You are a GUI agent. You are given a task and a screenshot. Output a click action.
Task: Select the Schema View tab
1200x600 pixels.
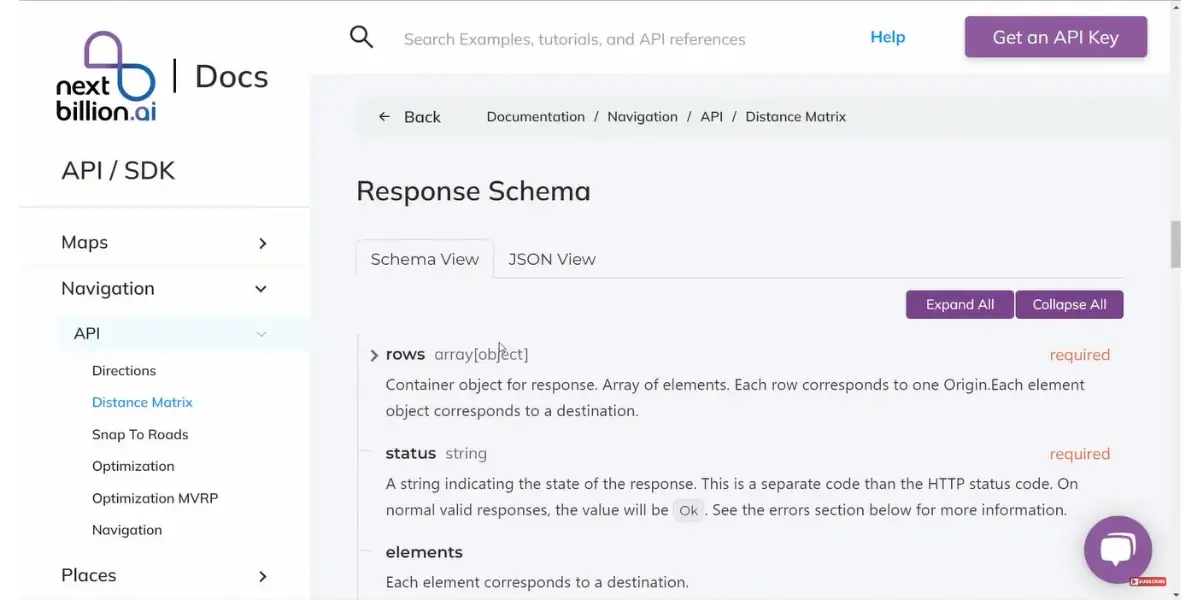[x=425, y=259]
